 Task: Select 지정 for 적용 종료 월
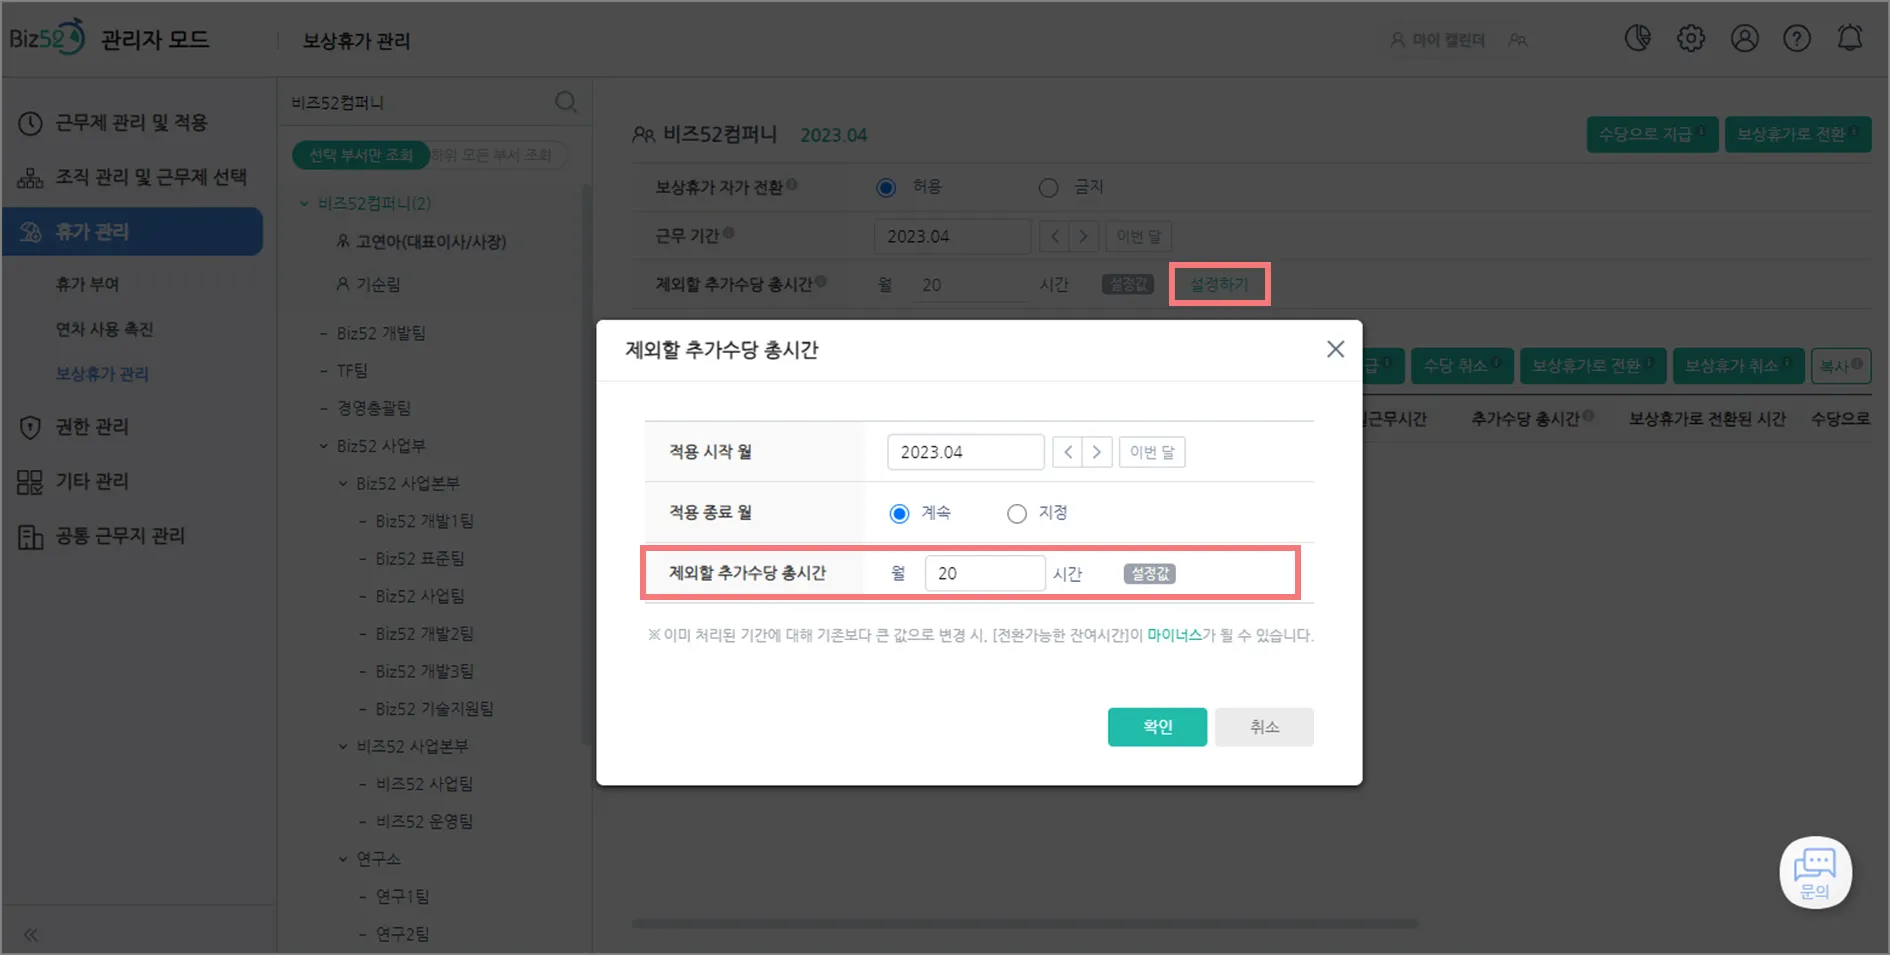tap(1016, 513)
